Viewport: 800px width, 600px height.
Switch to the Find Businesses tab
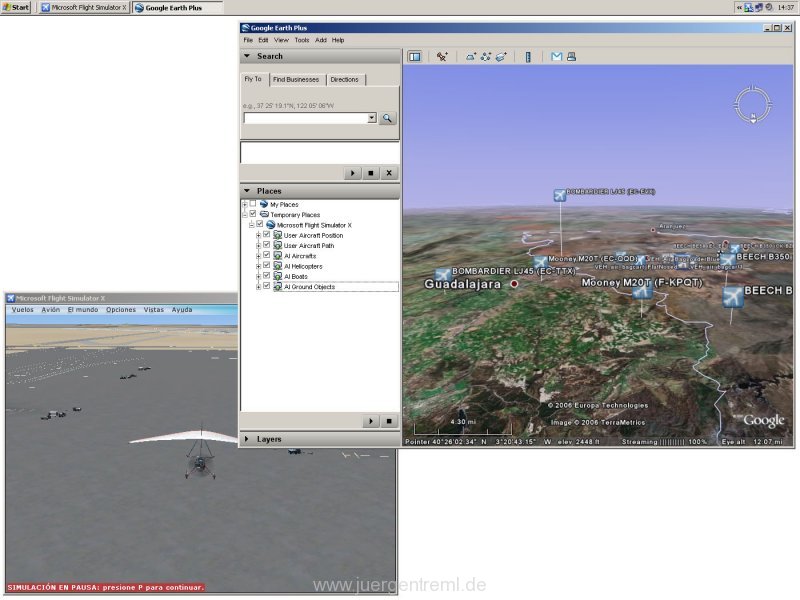pyautogui.click(x=296, y=80)
